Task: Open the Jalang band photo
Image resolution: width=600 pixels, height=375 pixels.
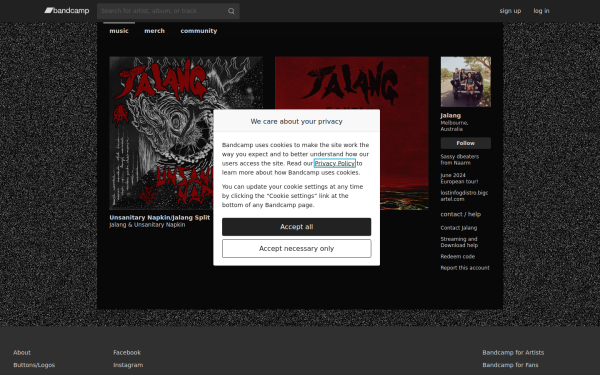Action: (466, 82)
